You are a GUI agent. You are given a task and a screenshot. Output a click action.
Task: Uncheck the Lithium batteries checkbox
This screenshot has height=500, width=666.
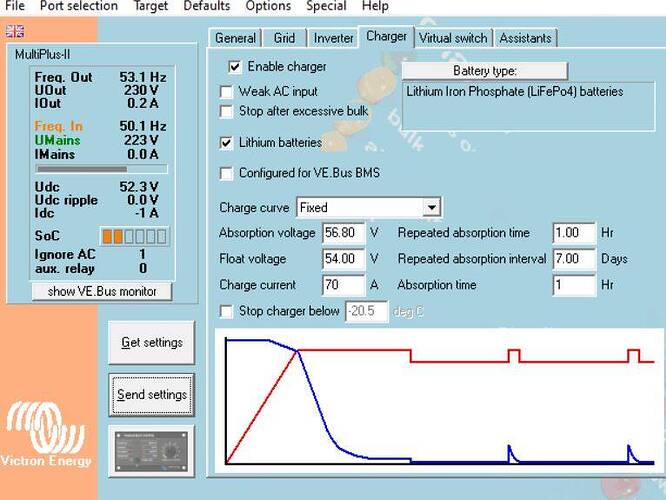[x=226, y=143]
